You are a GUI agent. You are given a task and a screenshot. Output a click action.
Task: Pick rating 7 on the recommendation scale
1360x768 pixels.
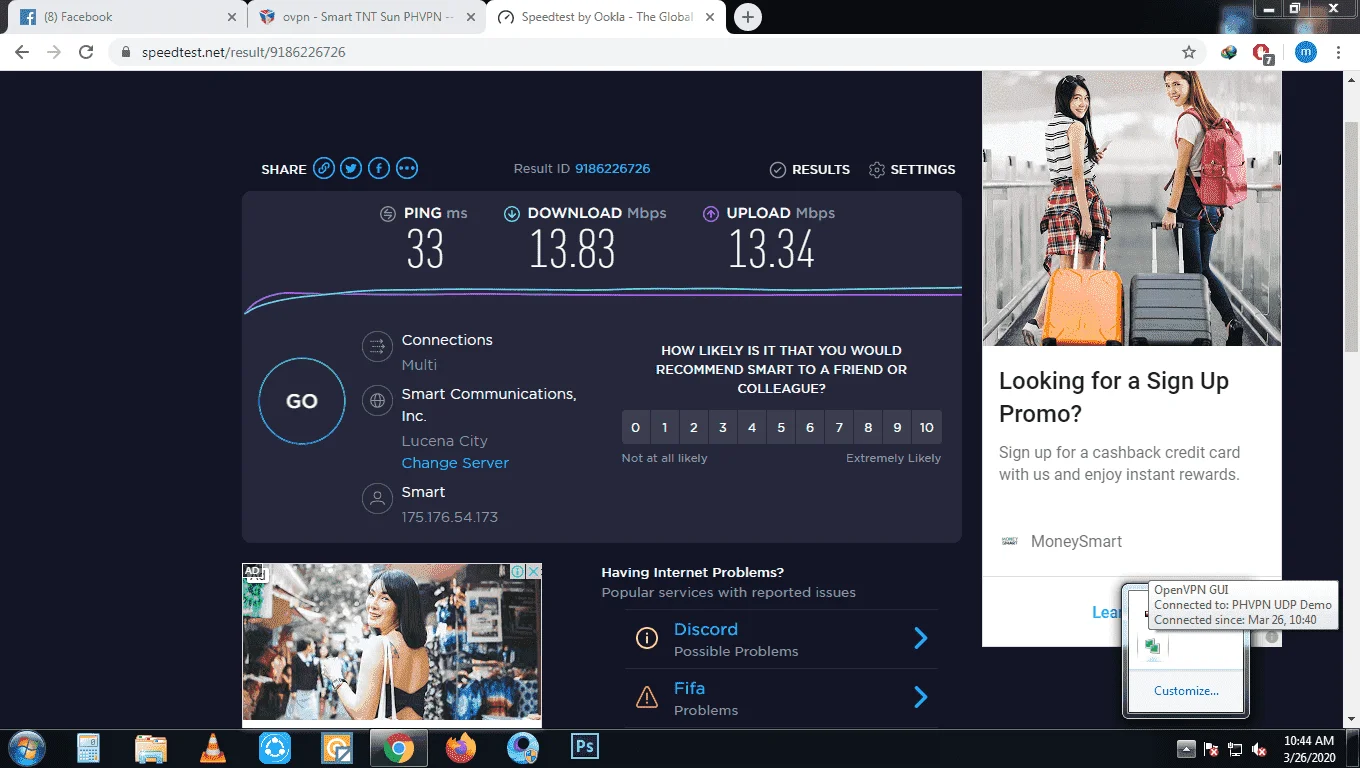point(839,427)
